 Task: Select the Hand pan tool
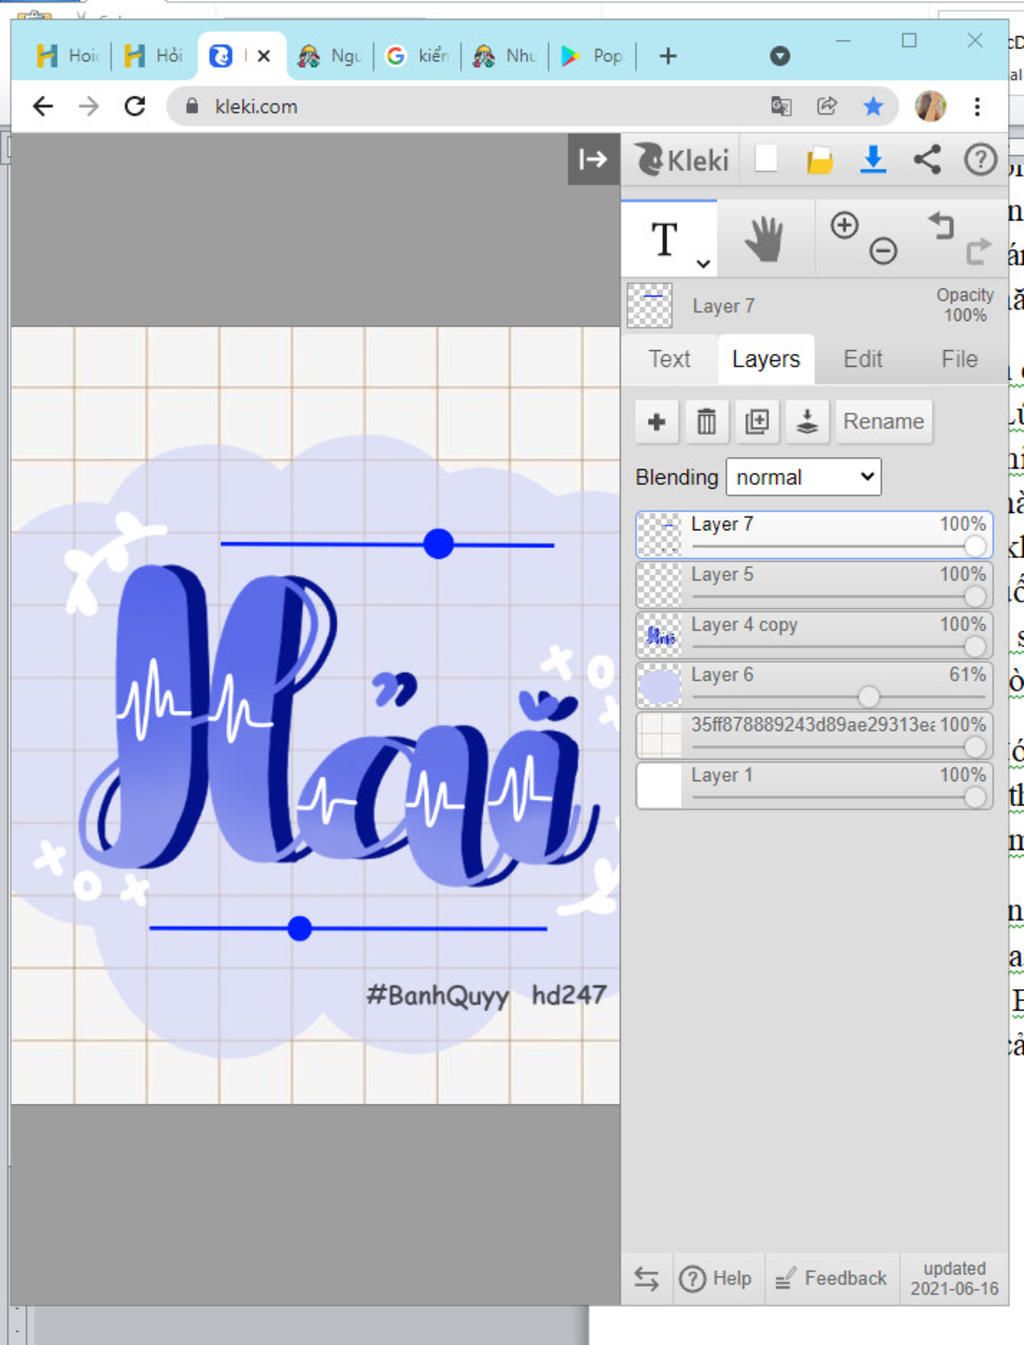click(x=765, y=240)
